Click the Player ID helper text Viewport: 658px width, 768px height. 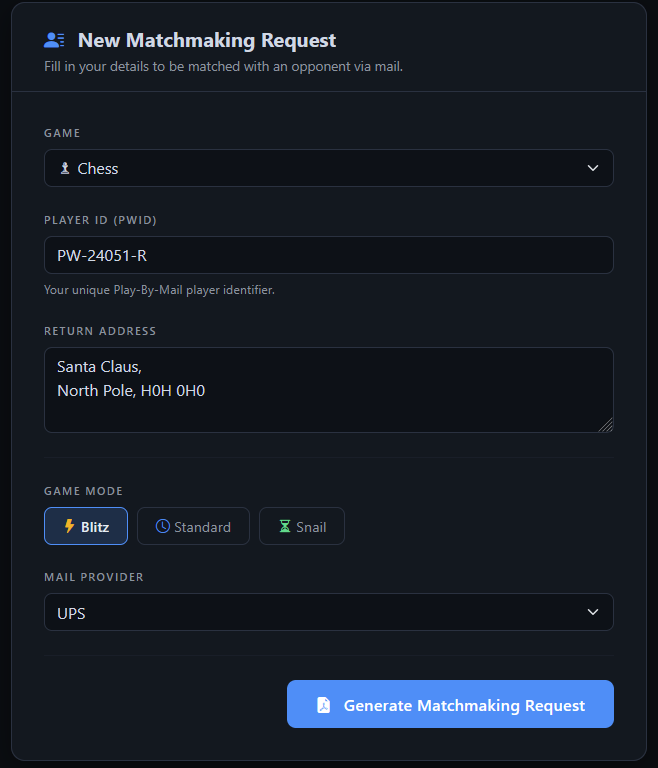click(159, 290)
